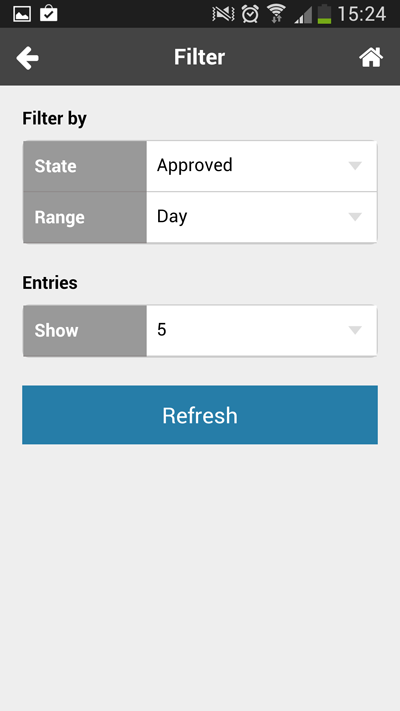This screenshot has width=400, height=711.
Task: Tap the back arrow icon
Action: click(x=27, y=58)
